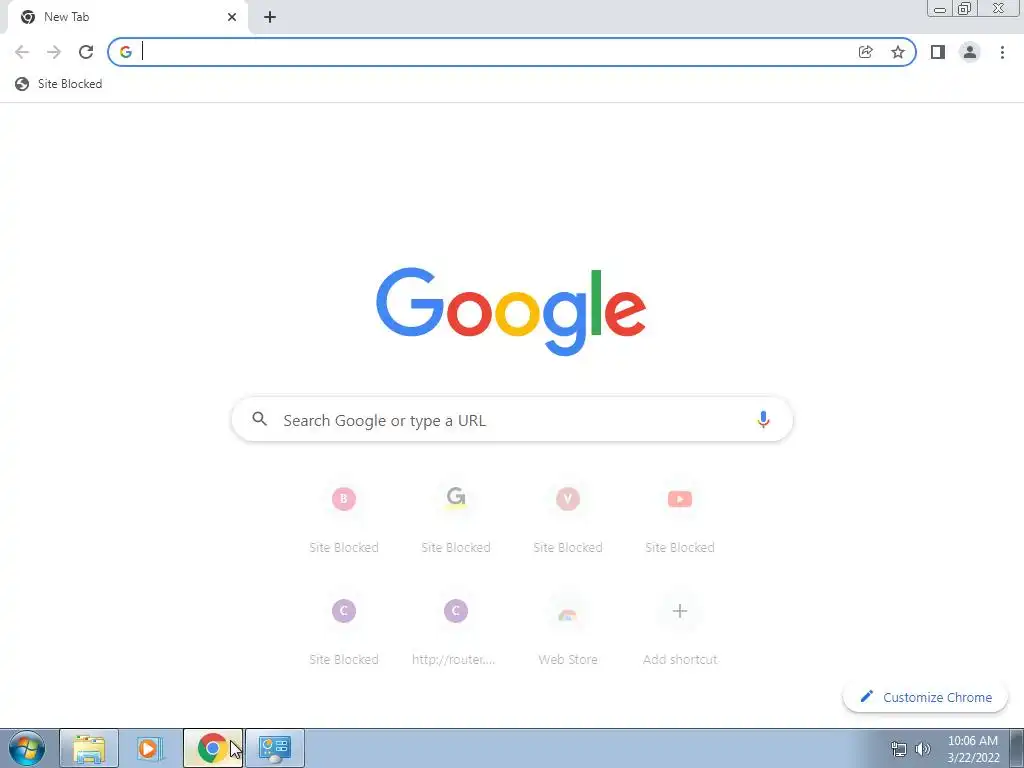Click the Chrome taskbar icon
This screenshot has width=1024, height=768.
pos(212,748)
